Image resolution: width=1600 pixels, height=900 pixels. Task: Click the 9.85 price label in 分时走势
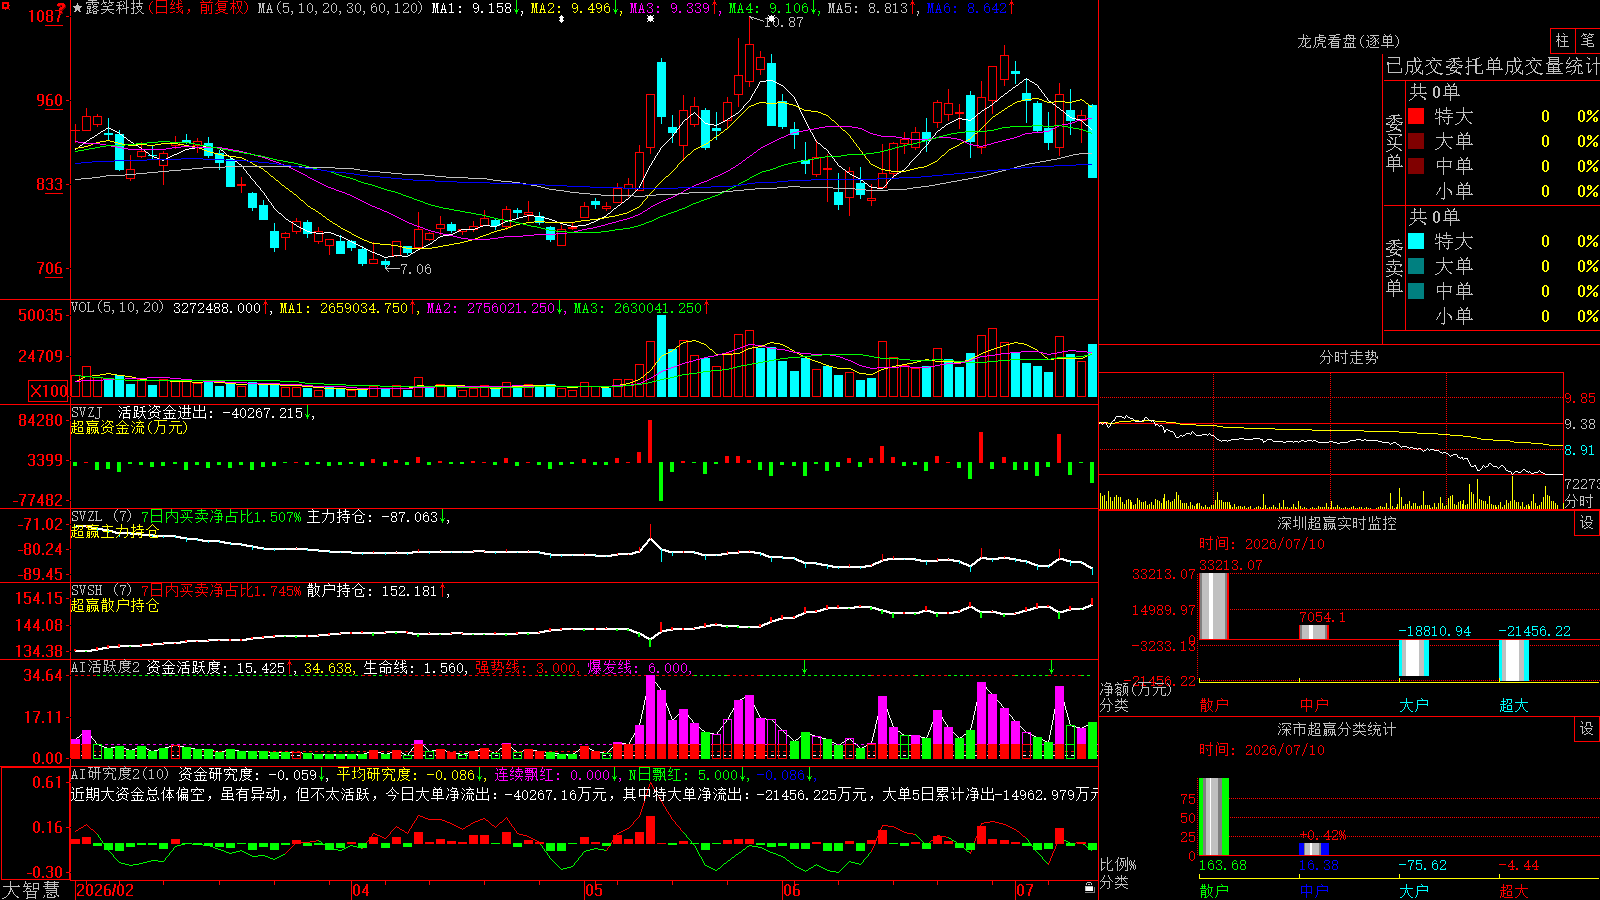1580,399
